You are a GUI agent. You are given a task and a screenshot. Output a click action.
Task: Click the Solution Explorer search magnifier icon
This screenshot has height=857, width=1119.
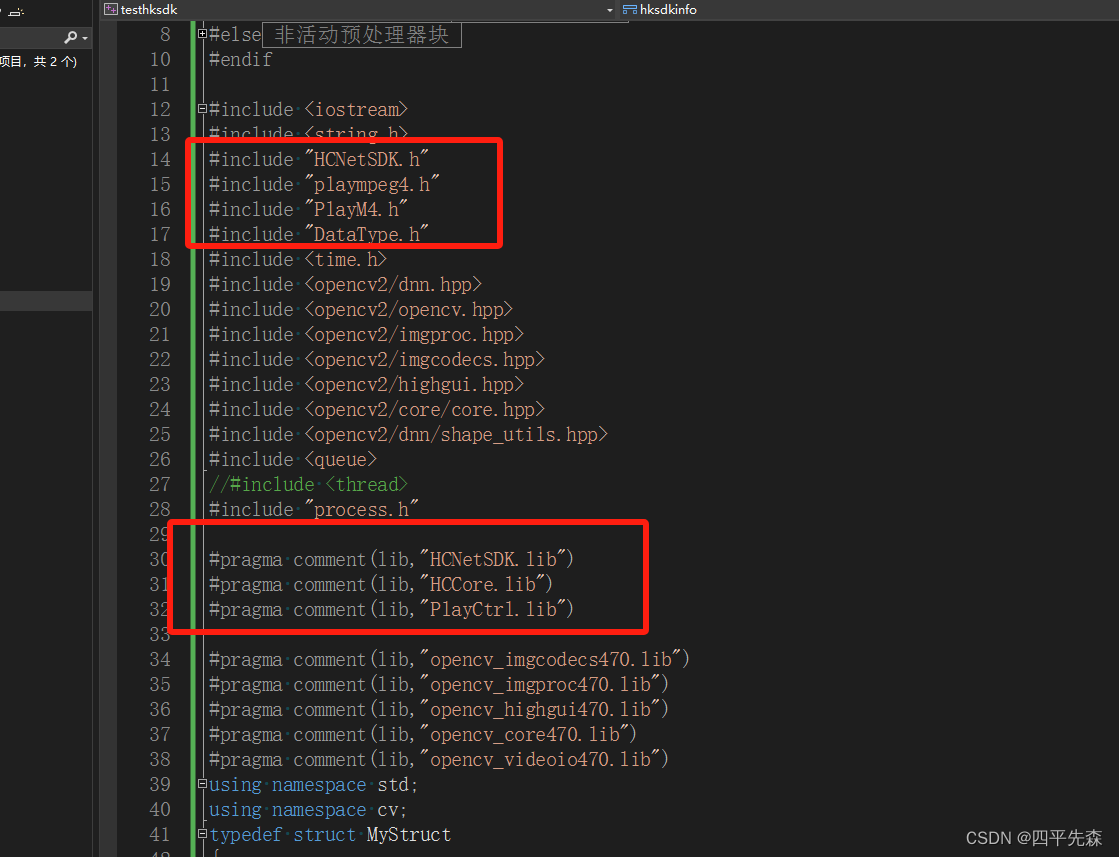coord(70,37)
